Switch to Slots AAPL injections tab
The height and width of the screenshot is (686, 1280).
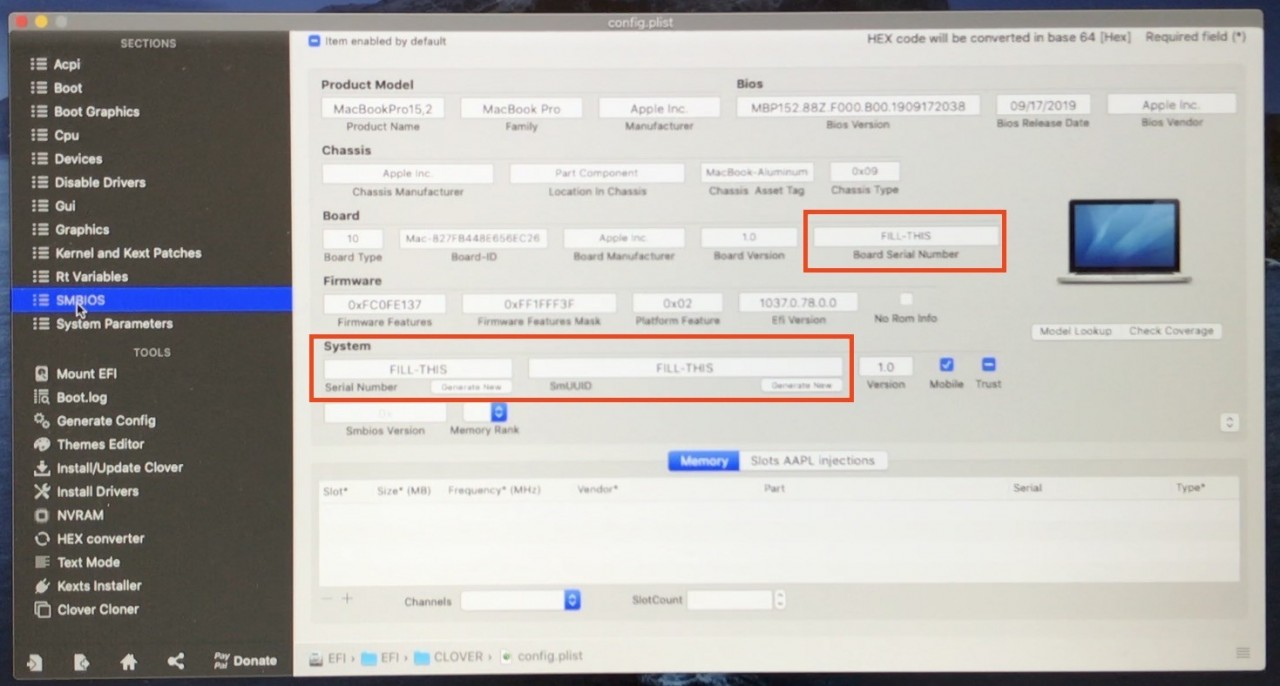813,461
